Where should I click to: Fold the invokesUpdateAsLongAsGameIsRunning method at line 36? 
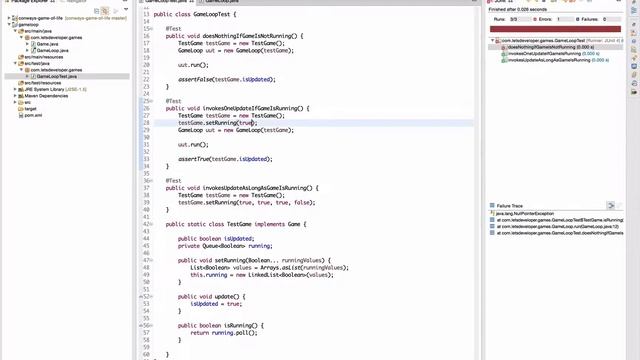tap(151, 181)
